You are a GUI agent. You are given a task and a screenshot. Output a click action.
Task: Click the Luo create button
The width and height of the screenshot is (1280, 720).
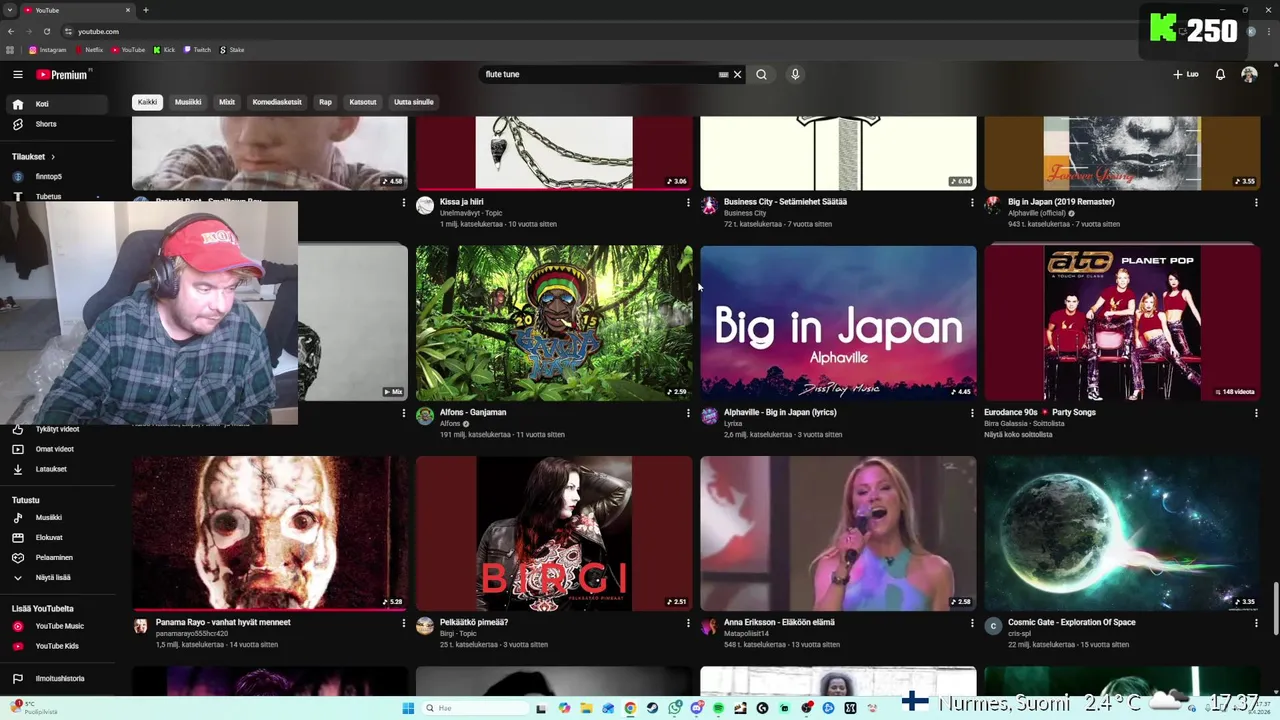tap(1186, 74)
